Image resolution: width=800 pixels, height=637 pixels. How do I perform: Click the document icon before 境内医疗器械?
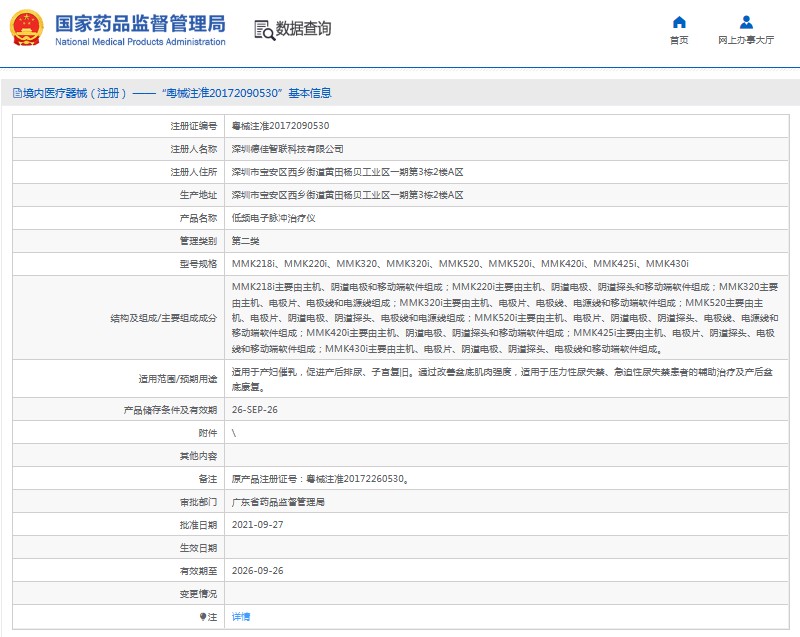(x=17, y=93)
